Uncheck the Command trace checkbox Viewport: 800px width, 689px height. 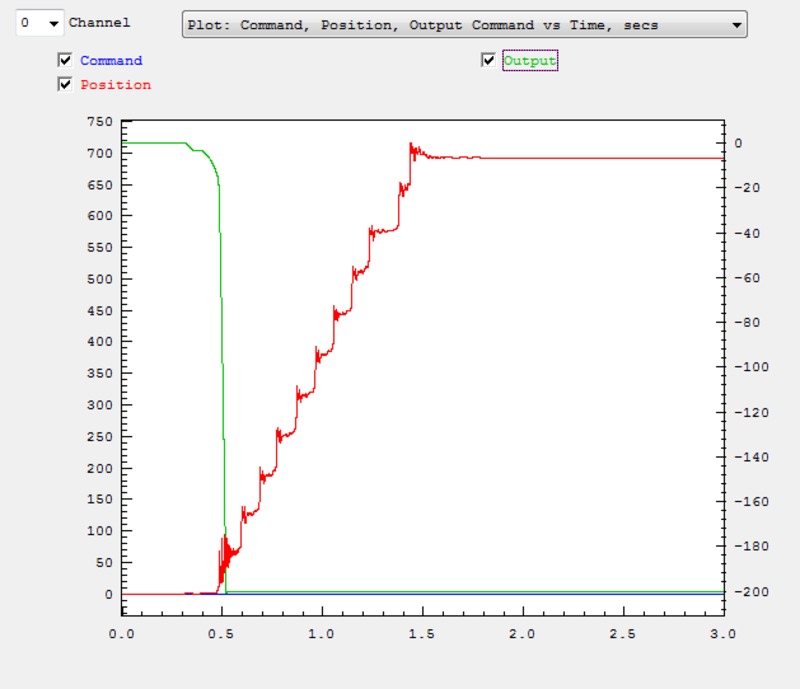coord(65,61)
